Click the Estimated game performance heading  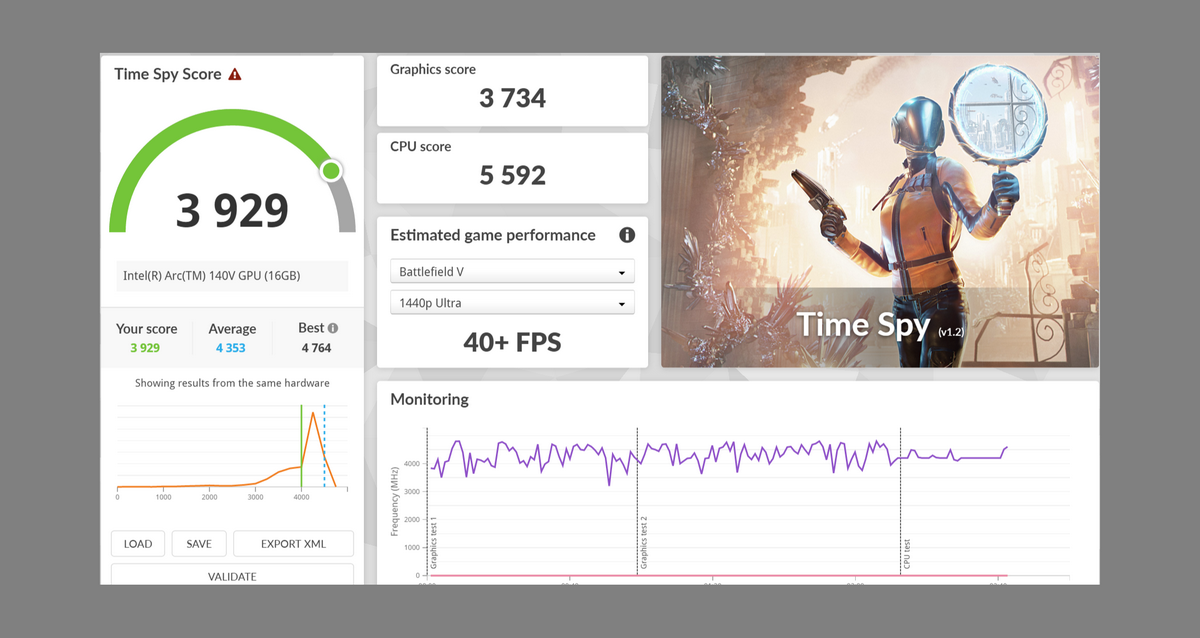click(x=493, y=235)
